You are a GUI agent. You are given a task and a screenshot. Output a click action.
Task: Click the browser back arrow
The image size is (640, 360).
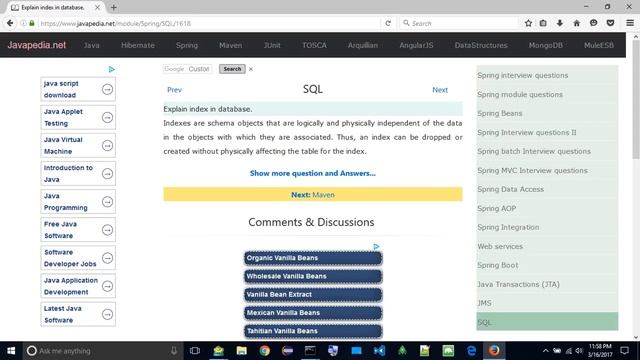click(10, 23)
